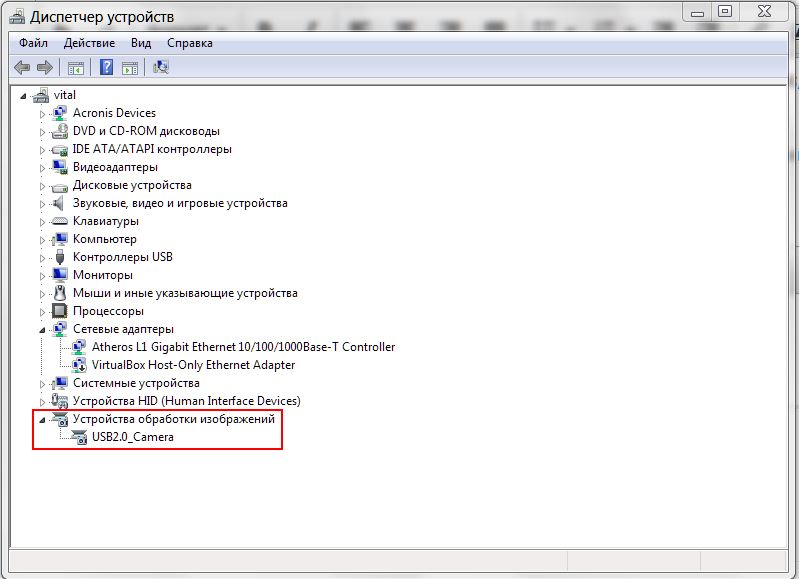Select the IDE ATA/ATAPI контроллеры label
Viewport: 799px width, 579px height.
point(152,149)
